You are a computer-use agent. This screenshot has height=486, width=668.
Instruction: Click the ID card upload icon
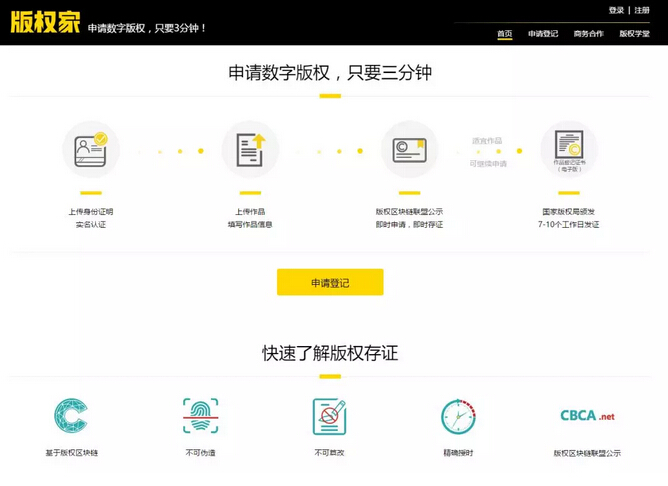(90, 150)
